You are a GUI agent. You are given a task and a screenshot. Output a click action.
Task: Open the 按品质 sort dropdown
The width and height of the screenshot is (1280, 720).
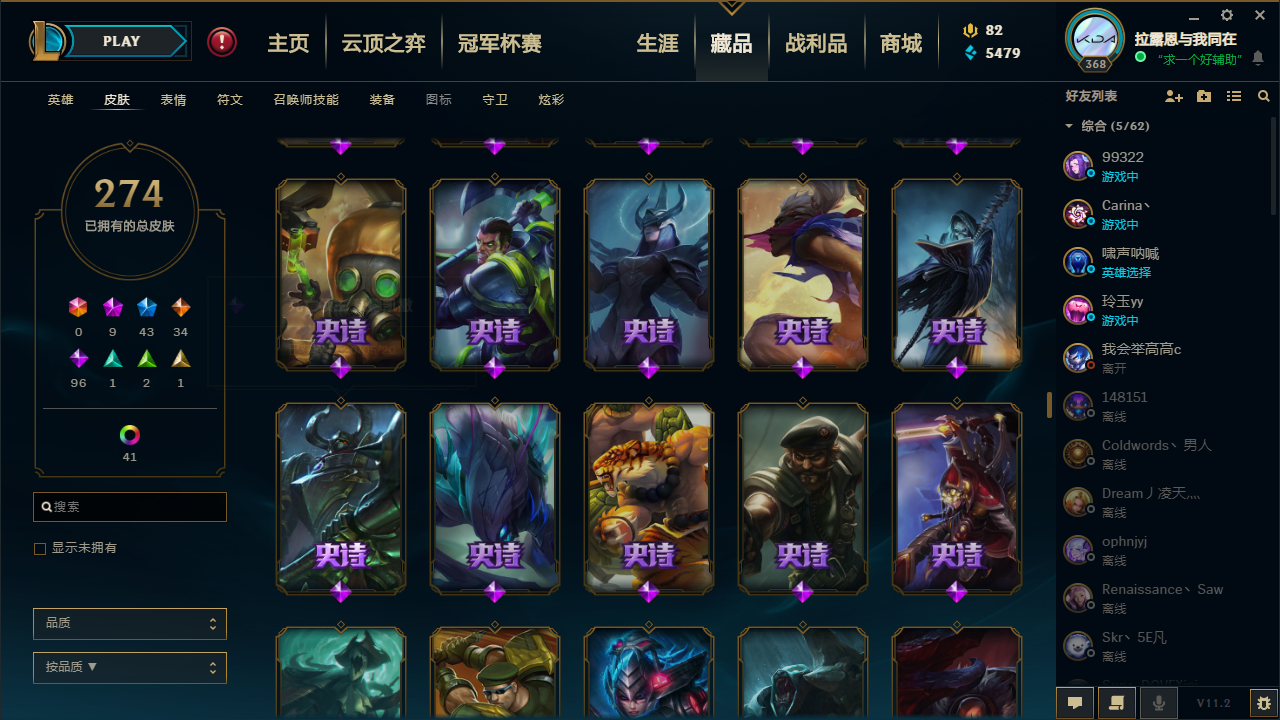click(x=130, y=667)
